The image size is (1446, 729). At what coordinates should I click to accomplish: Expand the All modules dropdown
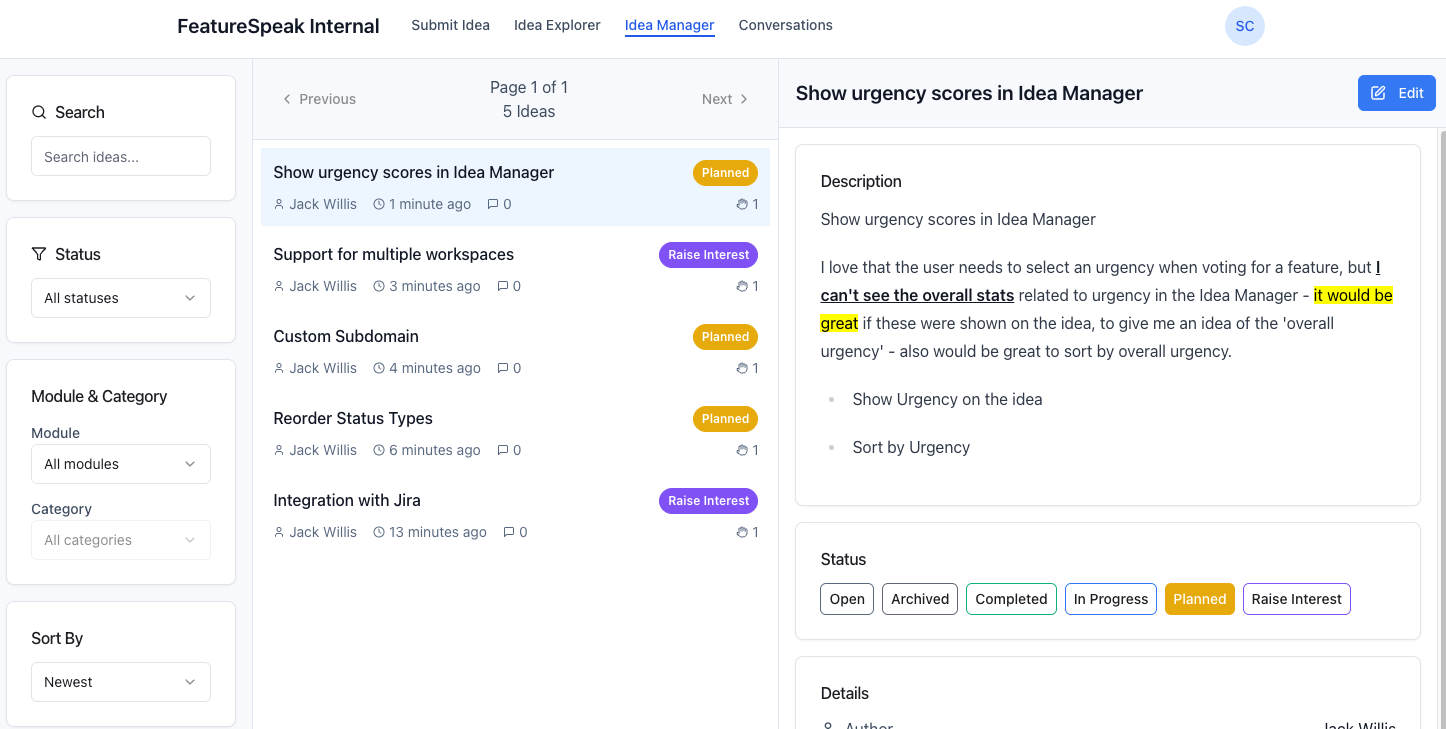pos(121,464)
